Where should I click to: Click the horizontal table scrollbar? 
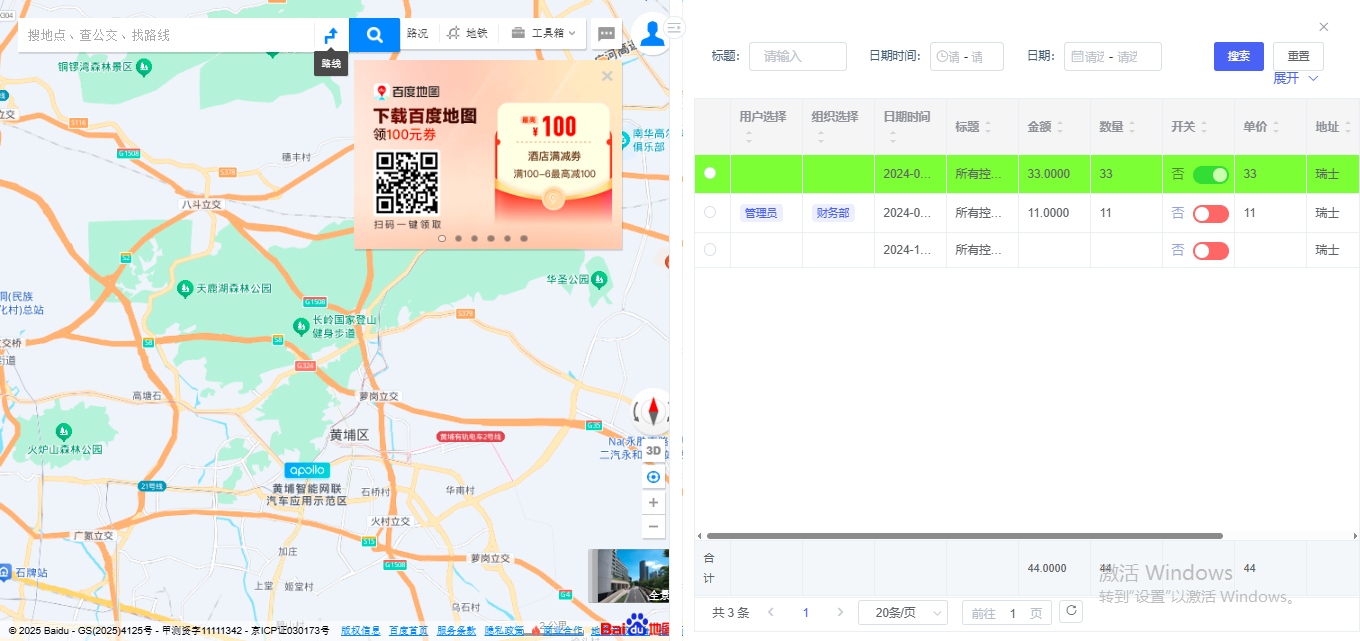pyautogui.click(x=960, y=536)
